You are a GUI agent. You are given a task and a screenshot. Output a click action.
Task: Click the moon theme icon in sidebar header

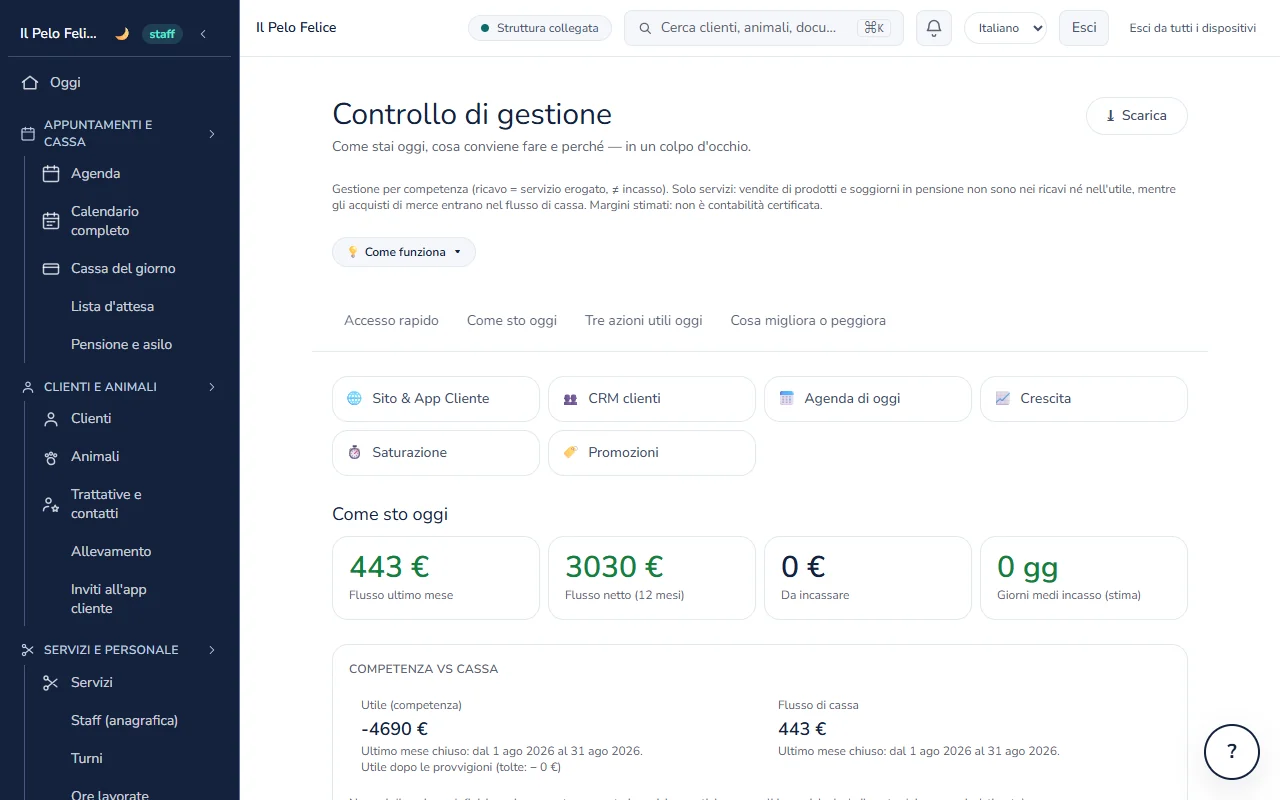tap(122, 34)
